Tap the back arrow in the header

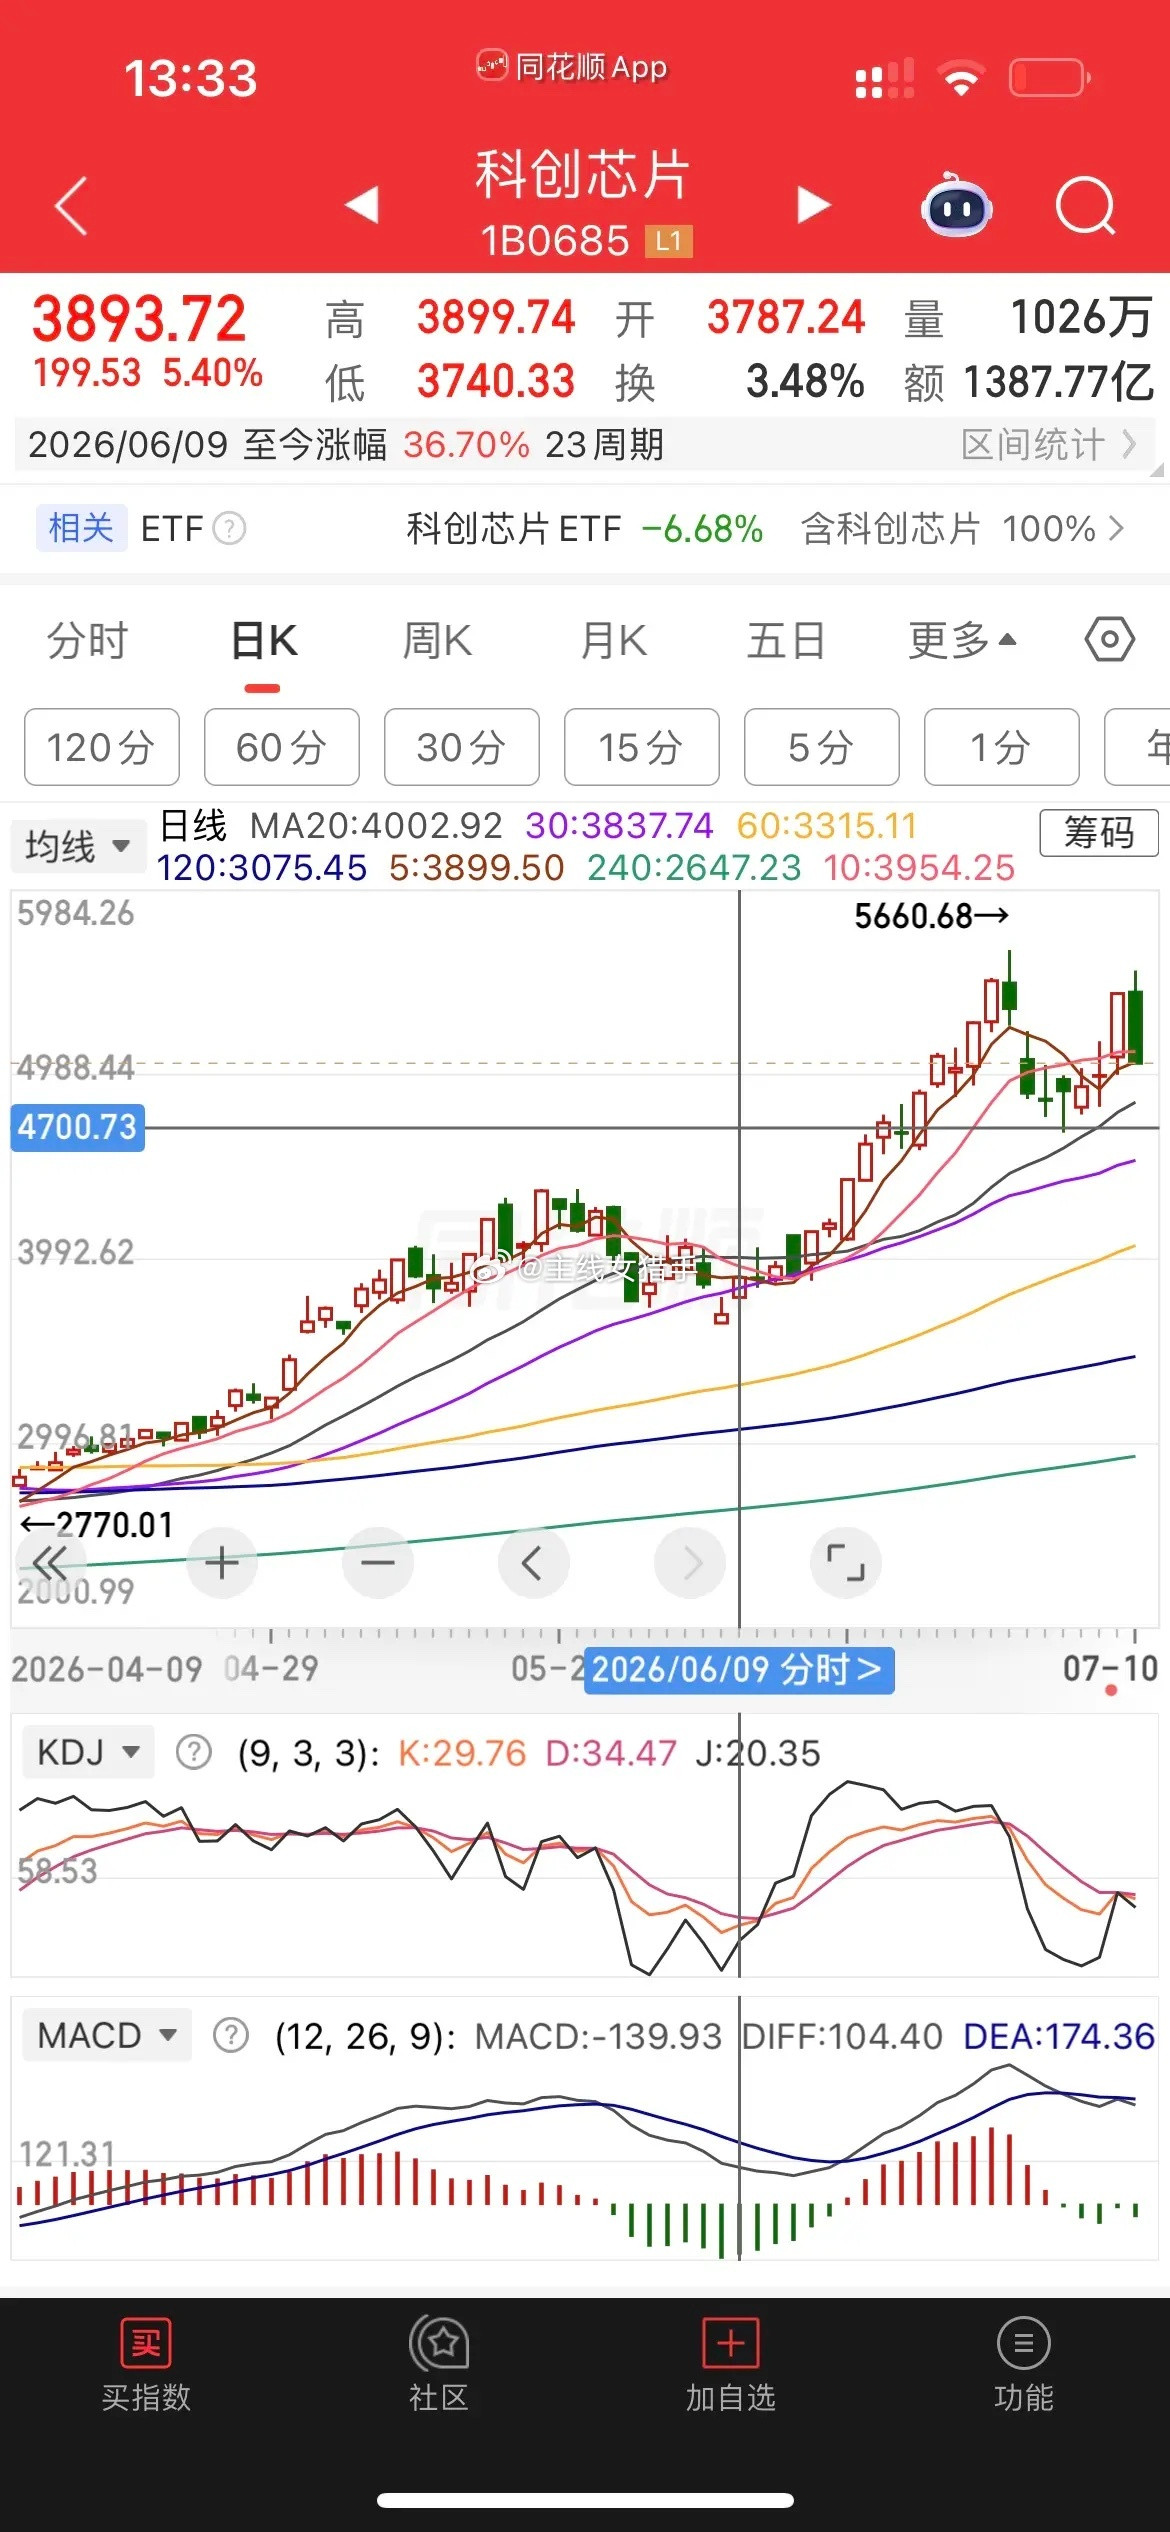coord(71,206)
